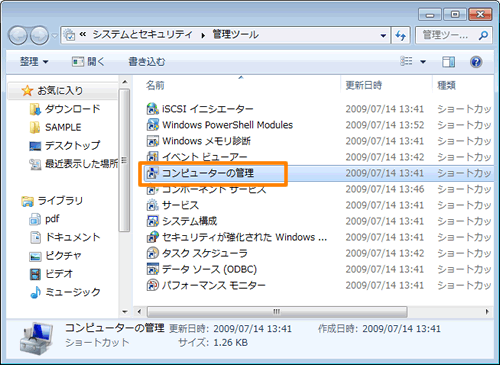This screenshot has height=365, width=500.
Task: Click the horizontal scrollbar thumb
Action: coord(277,312)
